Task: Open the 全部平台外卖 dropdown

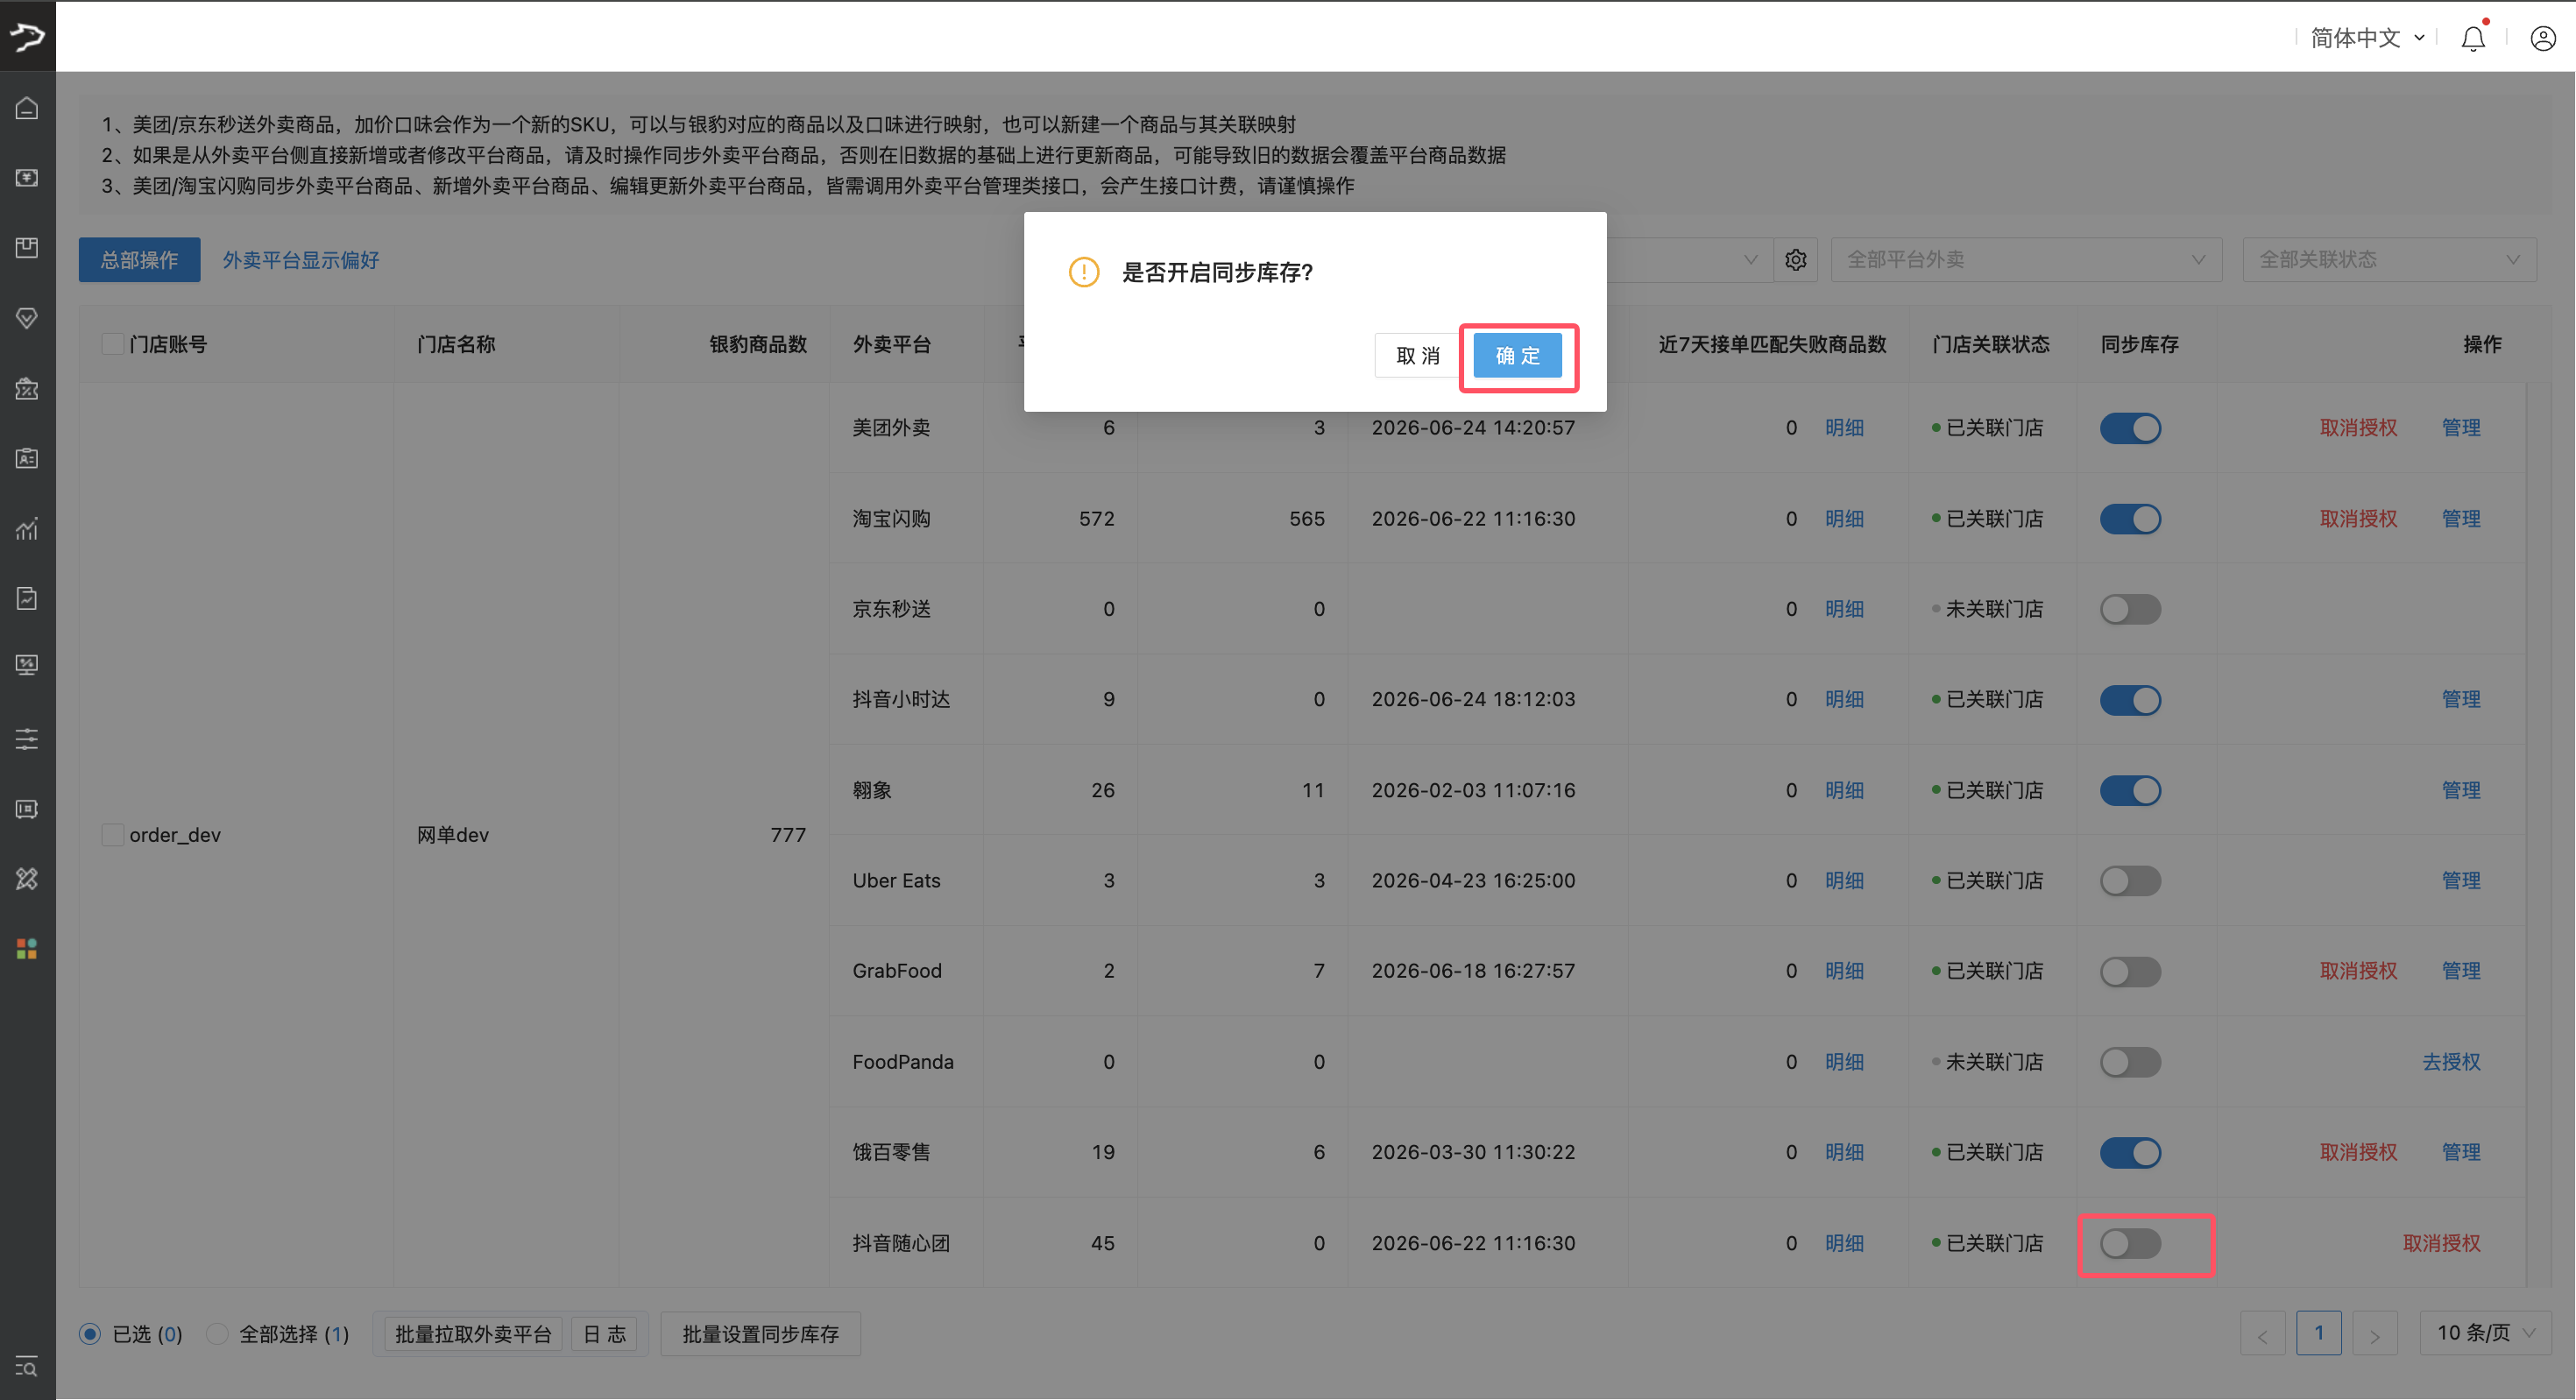Action: tap(2026, 260)
